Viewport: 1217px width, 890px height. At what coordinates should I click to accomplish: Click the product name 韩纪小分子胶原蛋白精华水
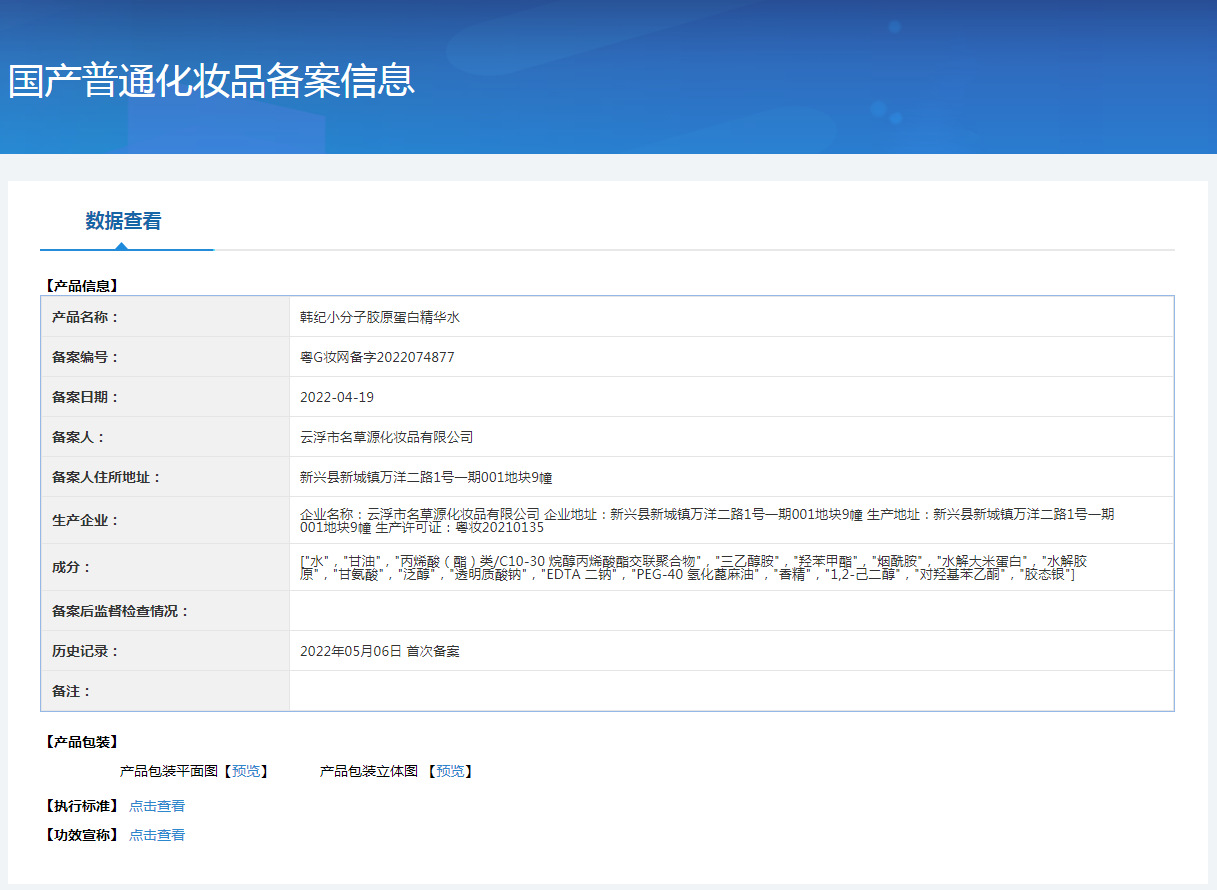(x=380, y=317)
